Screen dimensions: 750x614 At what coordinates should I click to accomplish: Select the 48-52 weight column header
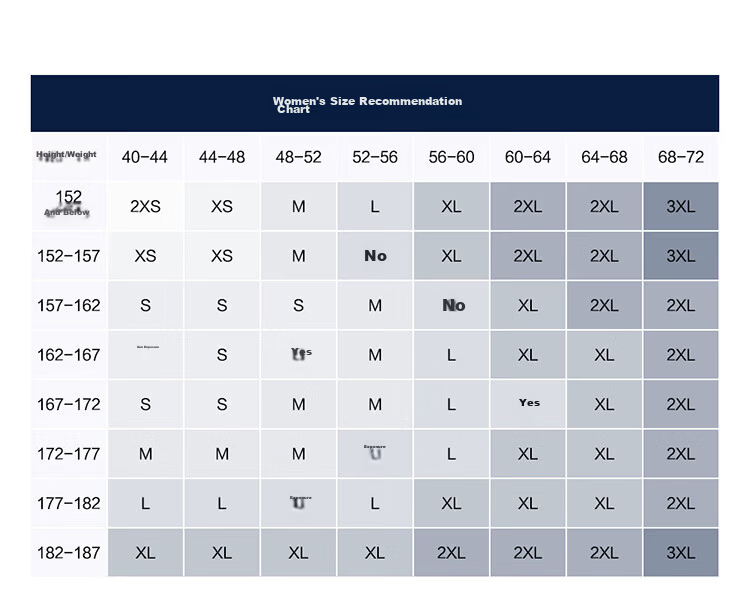(298, 157)
